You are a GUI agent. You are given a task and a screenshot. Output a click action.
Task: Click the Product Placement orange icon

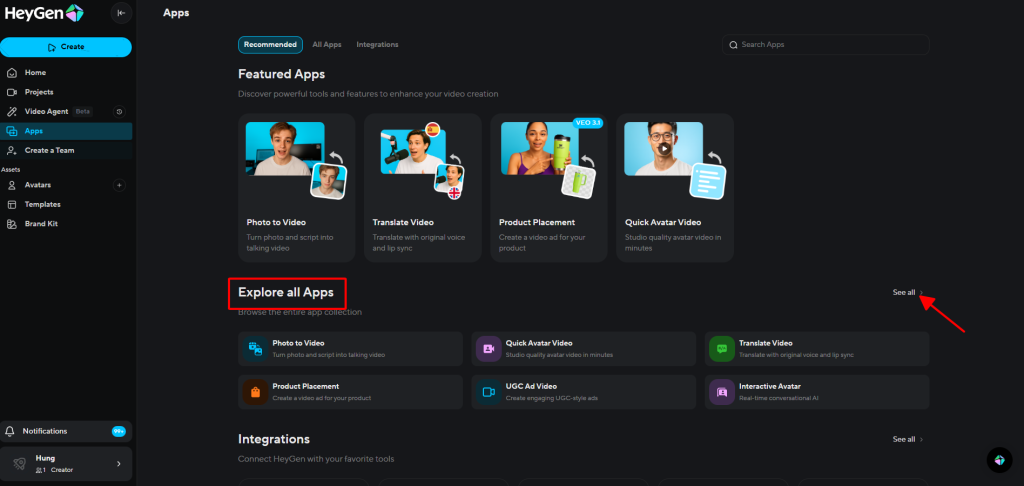click(x=254, y=392)
